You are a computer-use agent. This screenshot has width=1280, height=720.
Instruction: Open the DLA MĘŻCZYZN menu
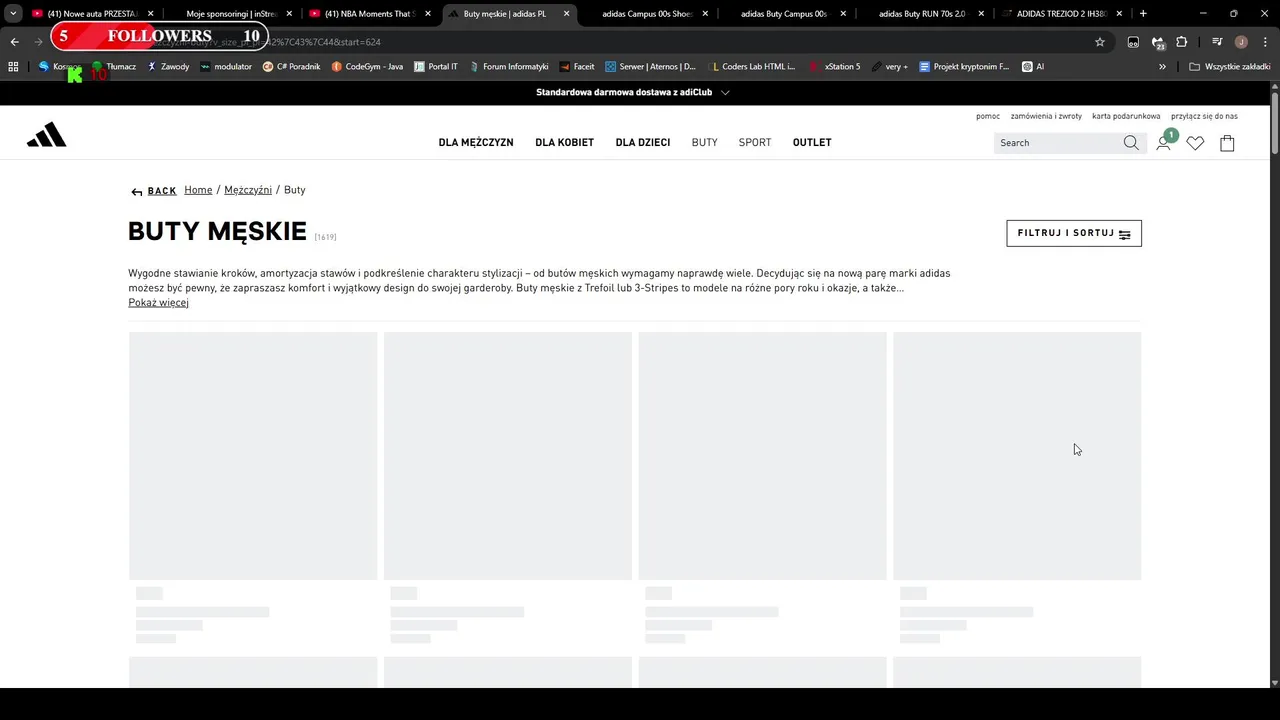(x=476, y=142)
